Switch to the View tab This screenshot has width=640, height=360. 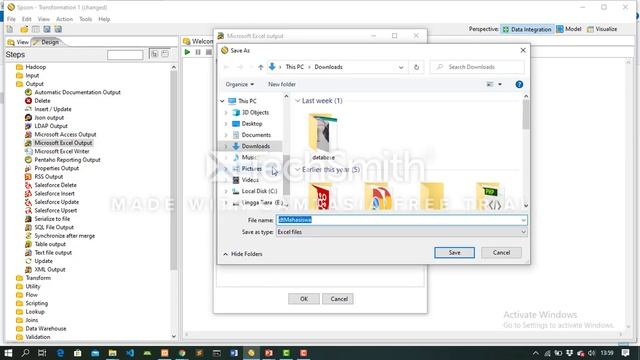point(18,42)
